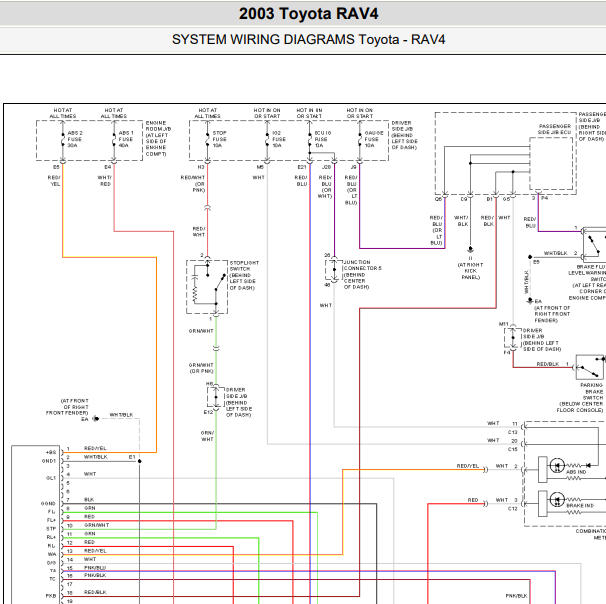Image resolution: width=606 pixels, height=604 pixels.
Task: Click the ABS 1 40A fuse symbol
Action: pos(114,140)
